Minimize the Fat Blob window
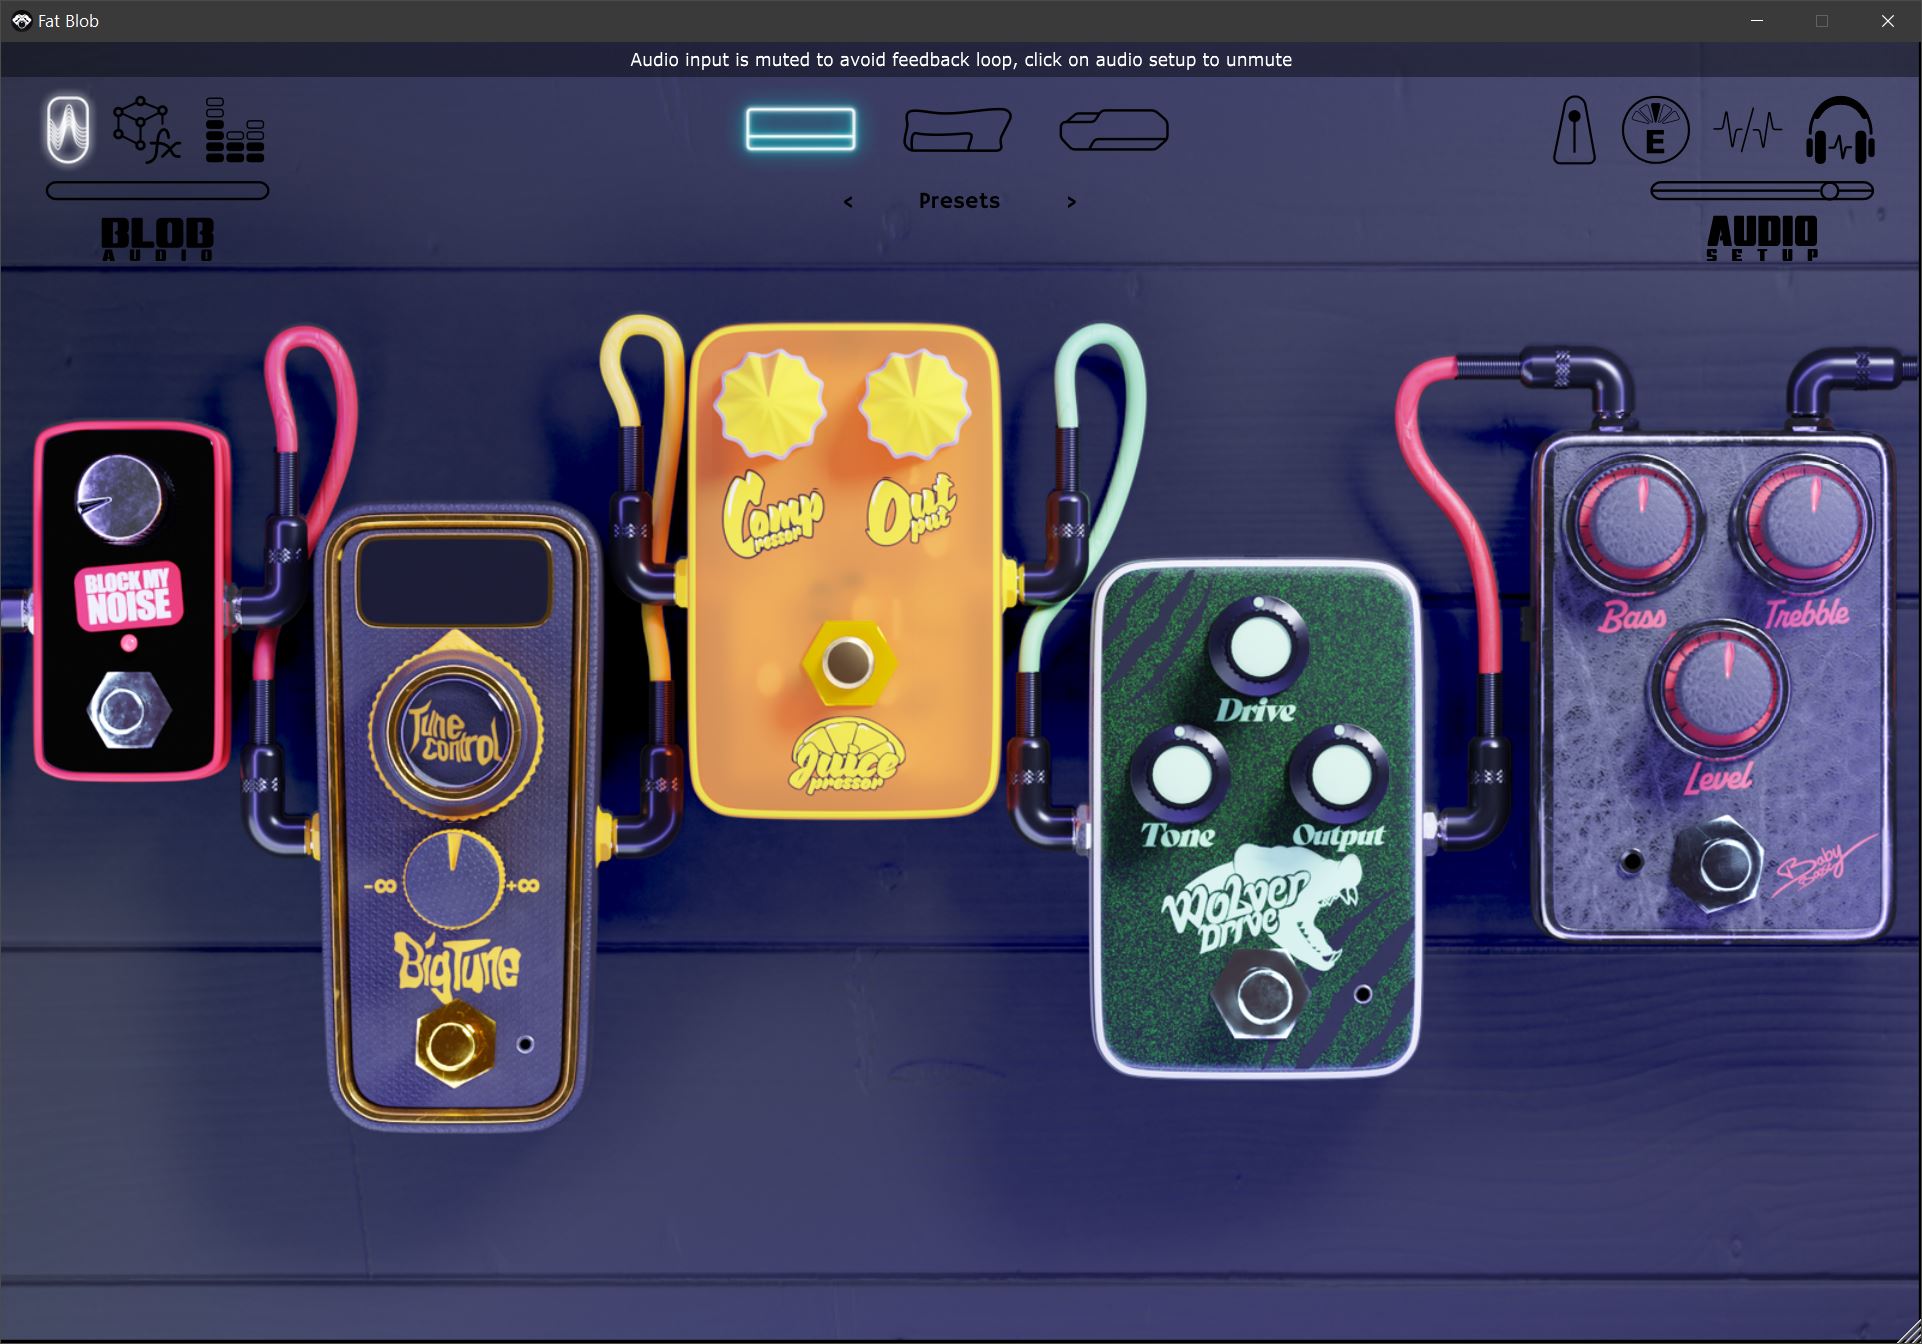 (1757, 21)
